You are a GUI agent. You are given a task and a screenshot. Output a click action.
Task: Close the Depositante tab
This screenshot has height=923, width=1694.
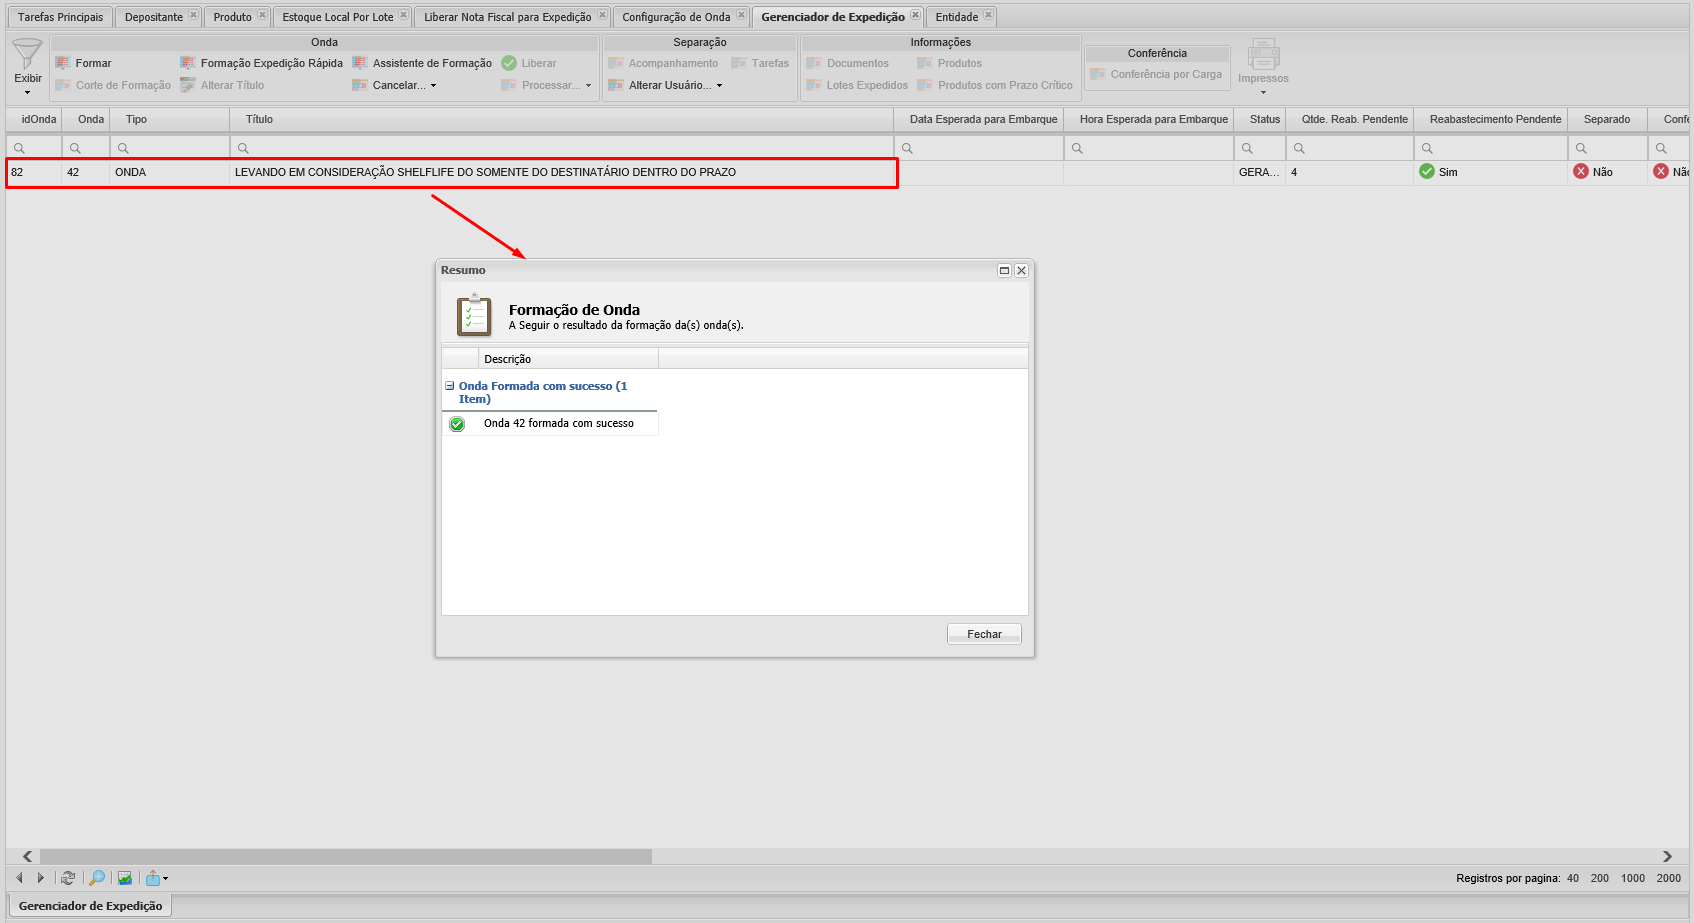(193, 15)
